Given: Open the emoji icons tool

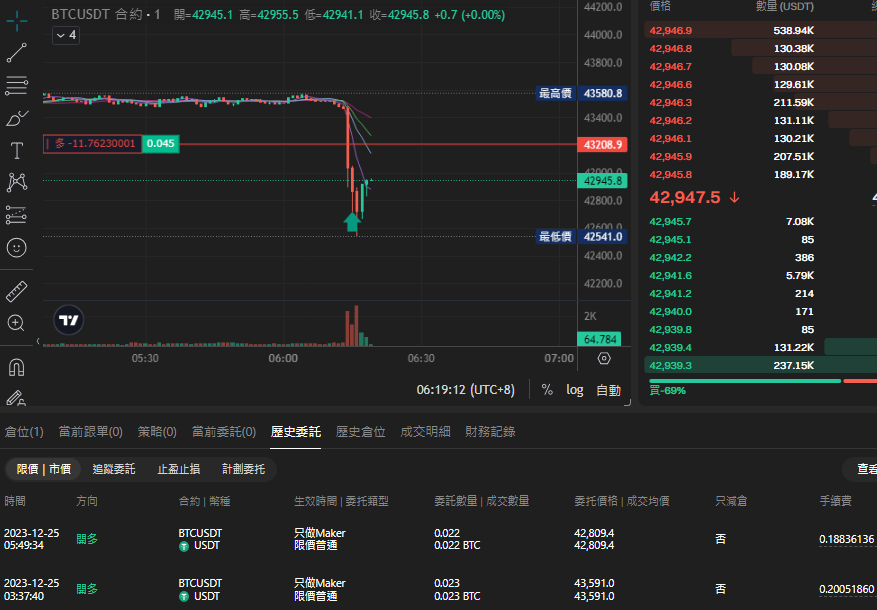Looking at the screenshot, I should (x=17, y=247).
